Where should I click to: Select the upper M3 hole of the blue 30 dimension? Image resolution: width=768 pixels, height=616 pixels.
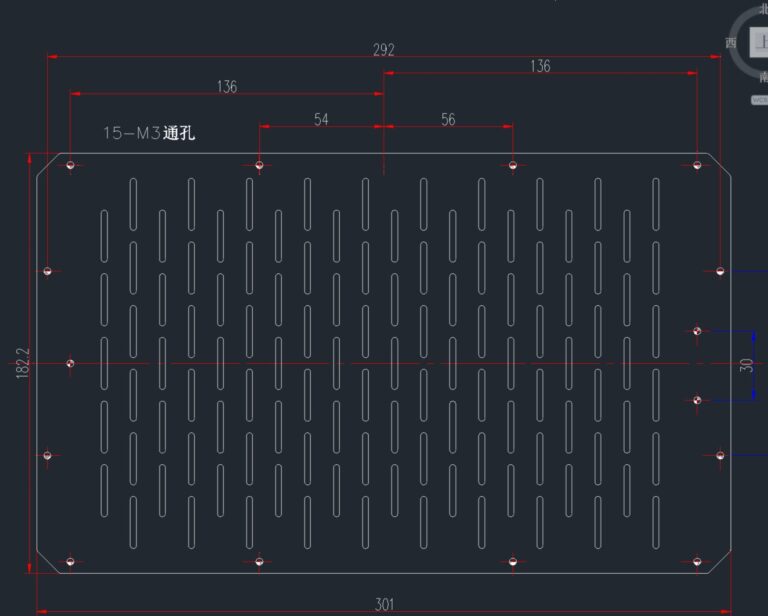coord(697,332)
